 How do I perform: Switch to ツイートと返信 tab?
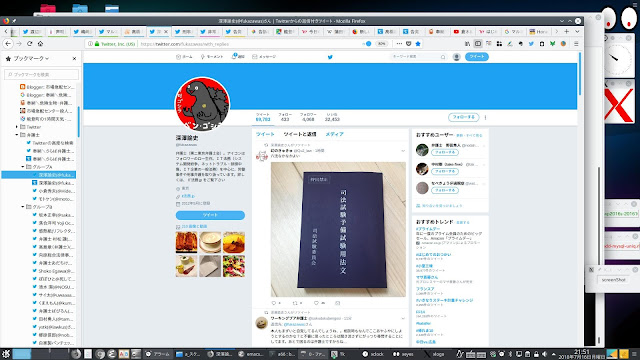(300, 134)
